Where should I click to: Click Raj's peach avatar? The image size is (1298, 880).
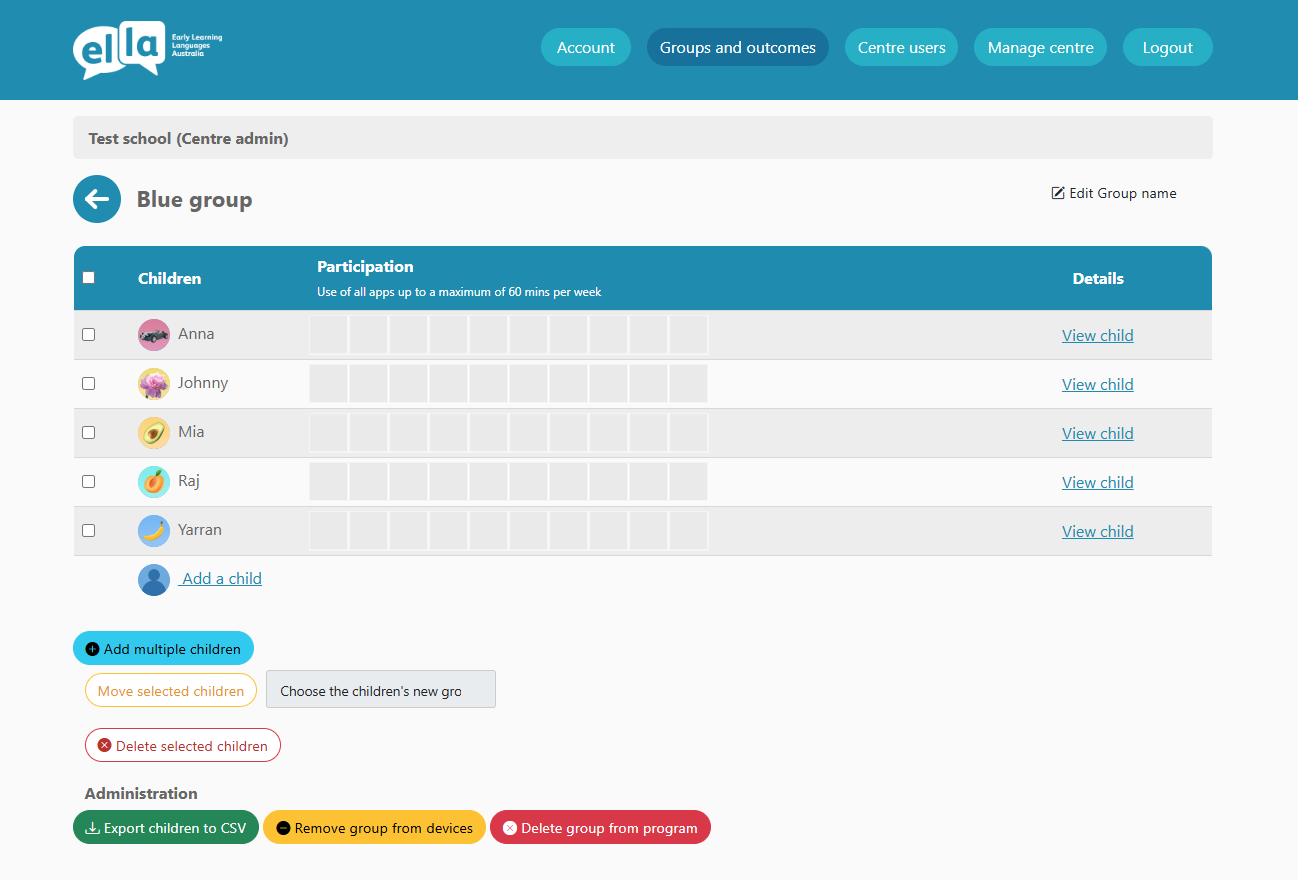click(x=154, y=482)
